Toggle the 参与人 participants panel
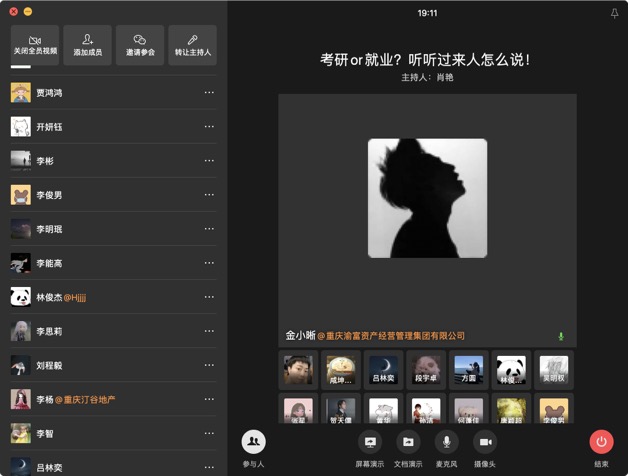 [x=253, y=442]
